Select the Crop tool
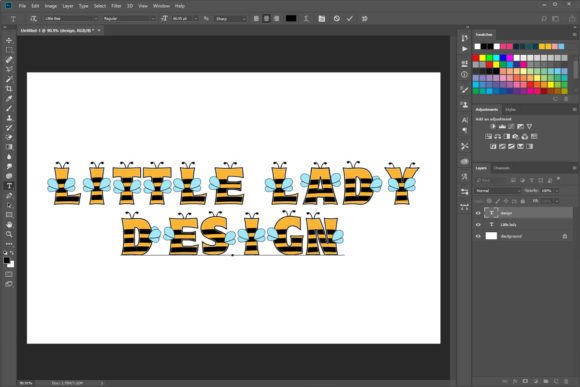The width and height of the screenshot is (580, 387). pos(9,89)
